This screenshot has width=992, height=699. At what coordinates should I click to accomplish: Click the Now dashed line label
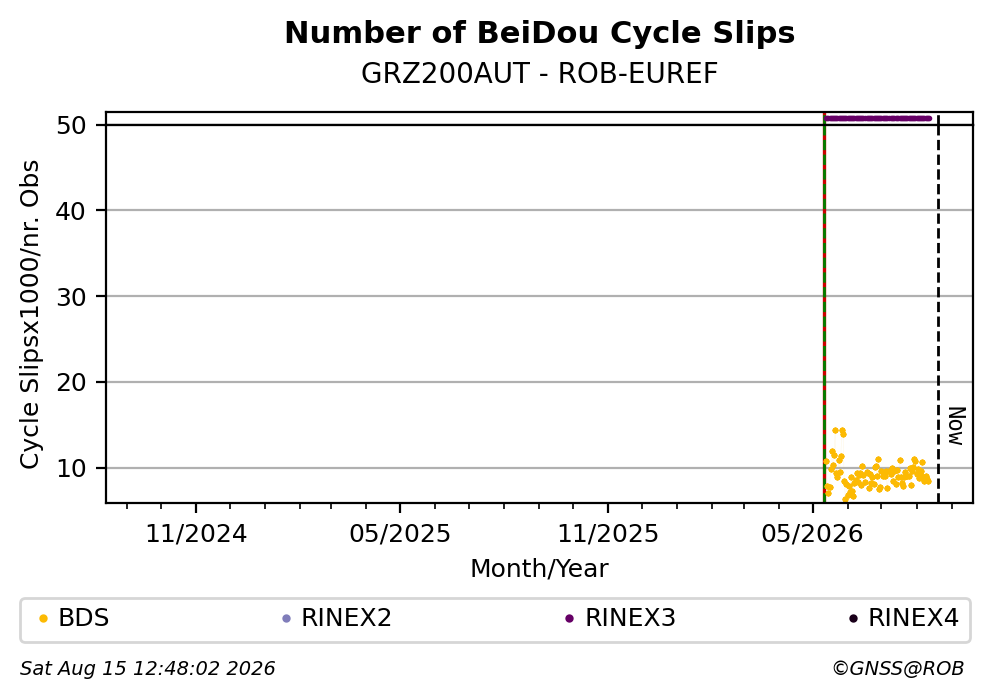tap(956, 426)
